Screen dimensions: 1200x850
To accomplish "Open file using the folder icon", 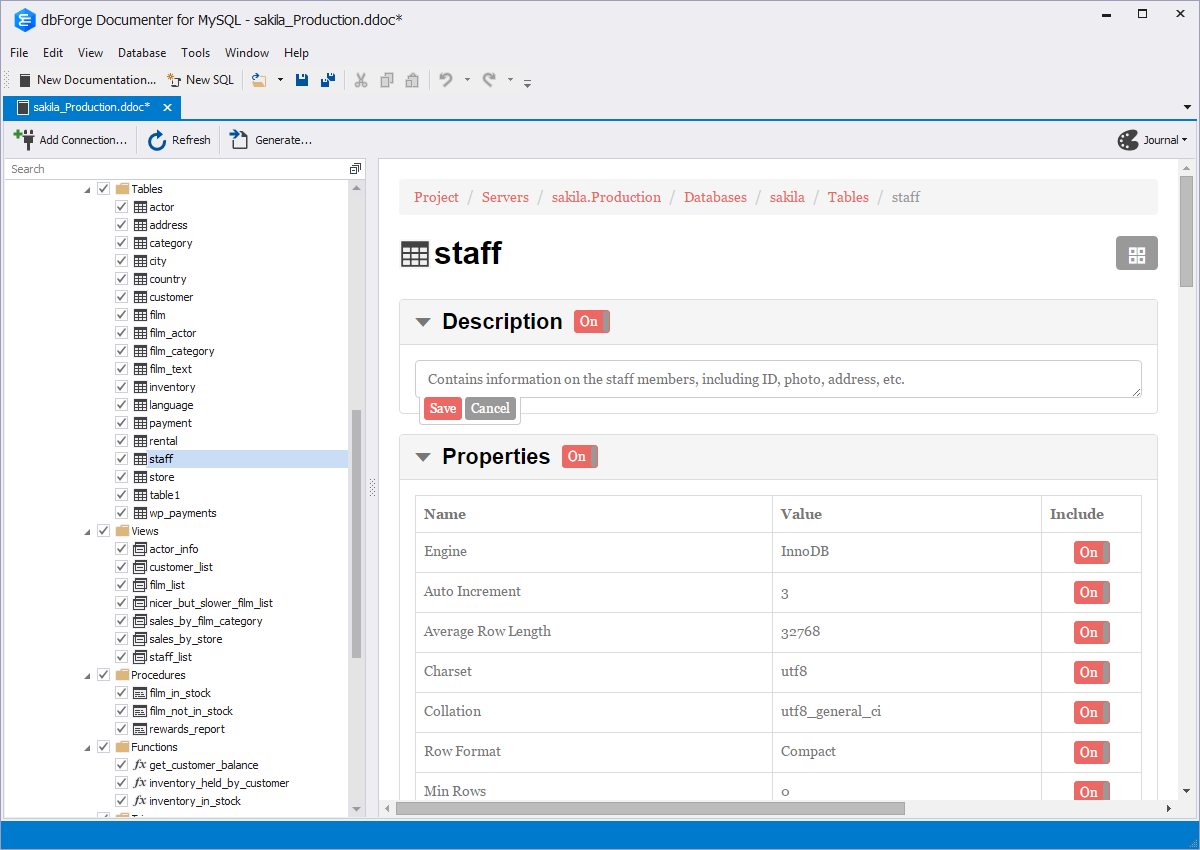I will click(x=259, y=80).
